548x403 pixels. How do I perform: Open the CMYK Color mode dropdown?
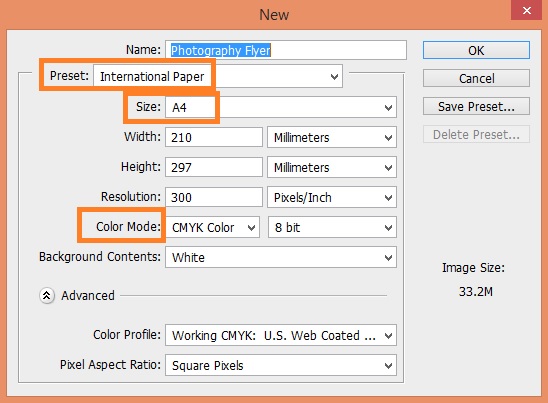tap(212, 228)
